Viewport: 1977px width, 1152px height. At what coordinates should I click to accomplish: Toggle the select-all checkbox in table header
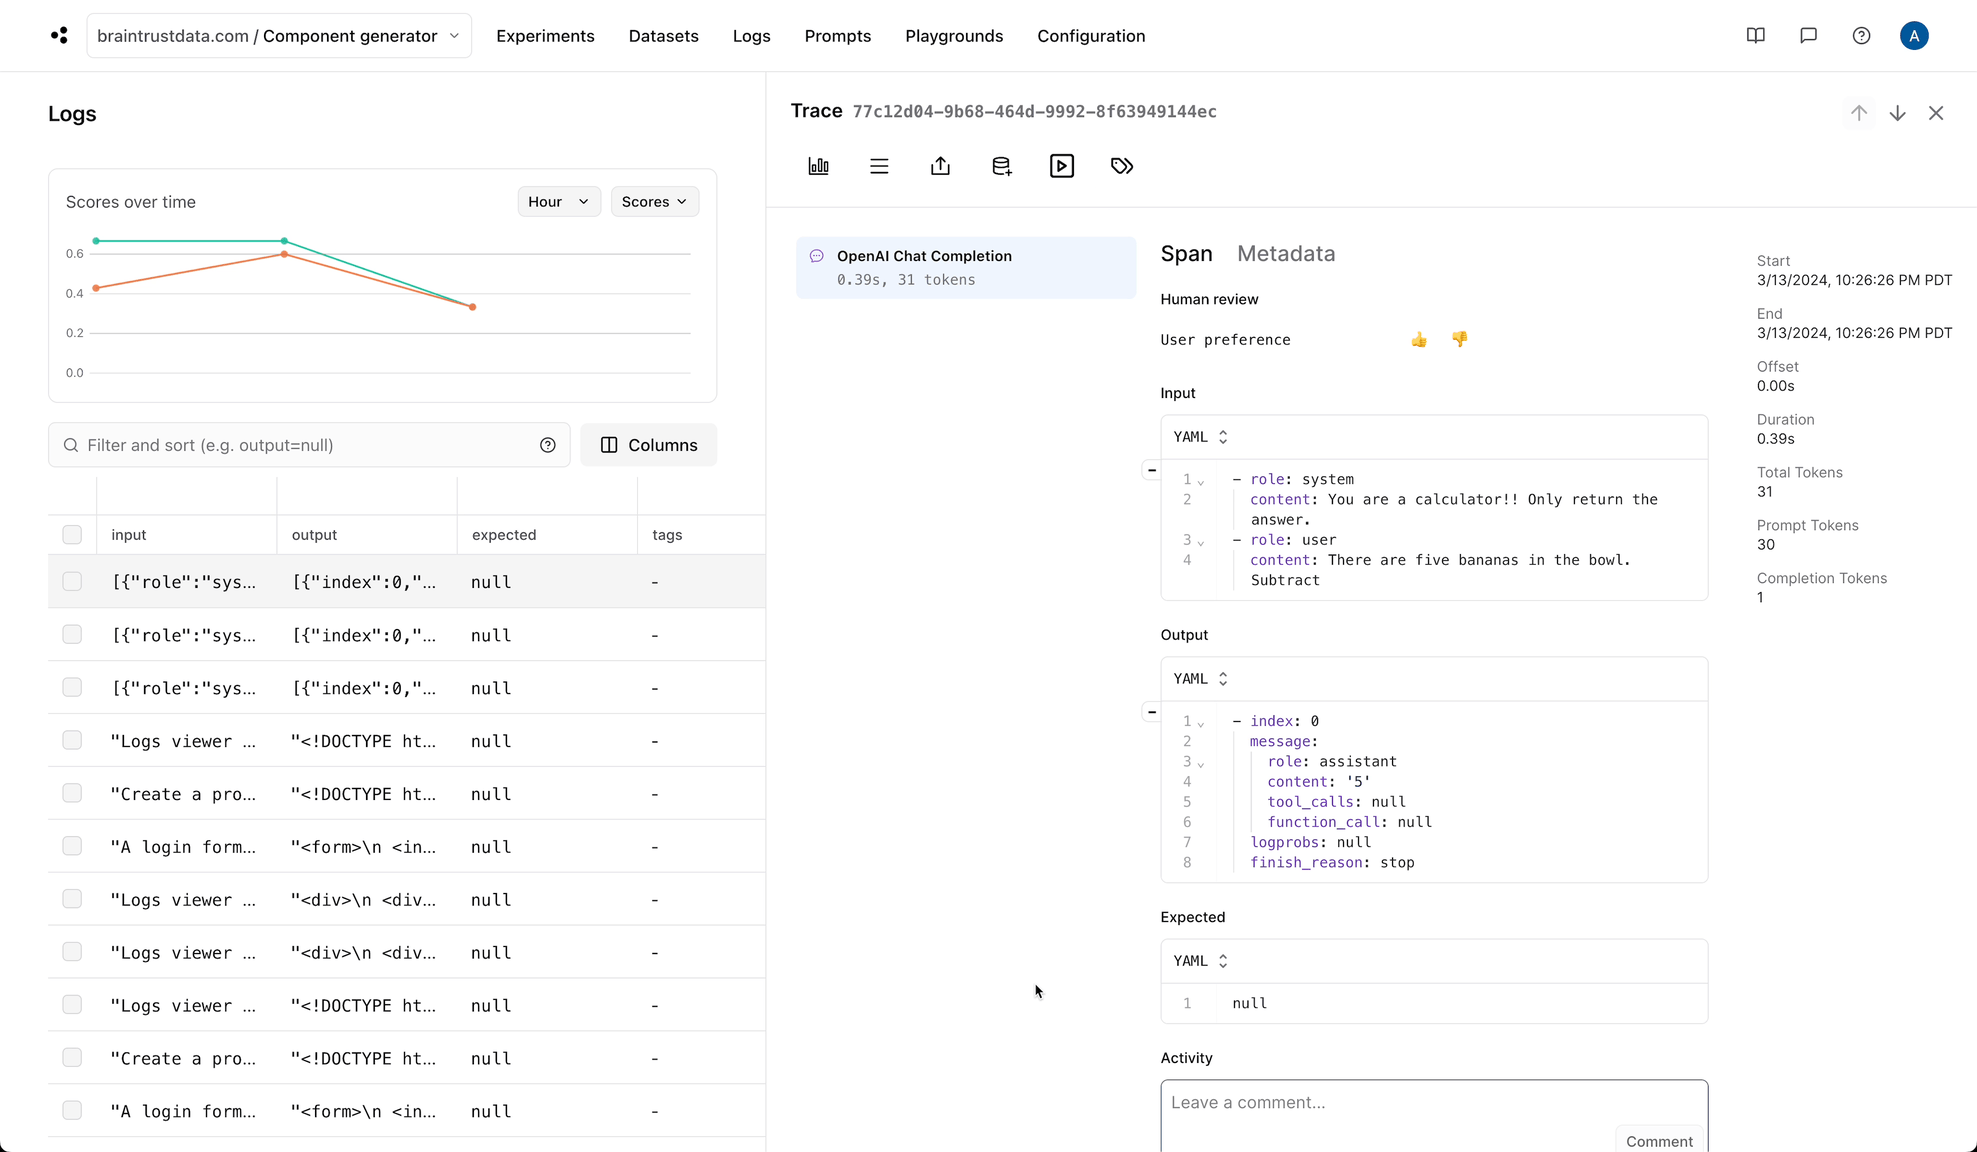(x=73, y=533)
